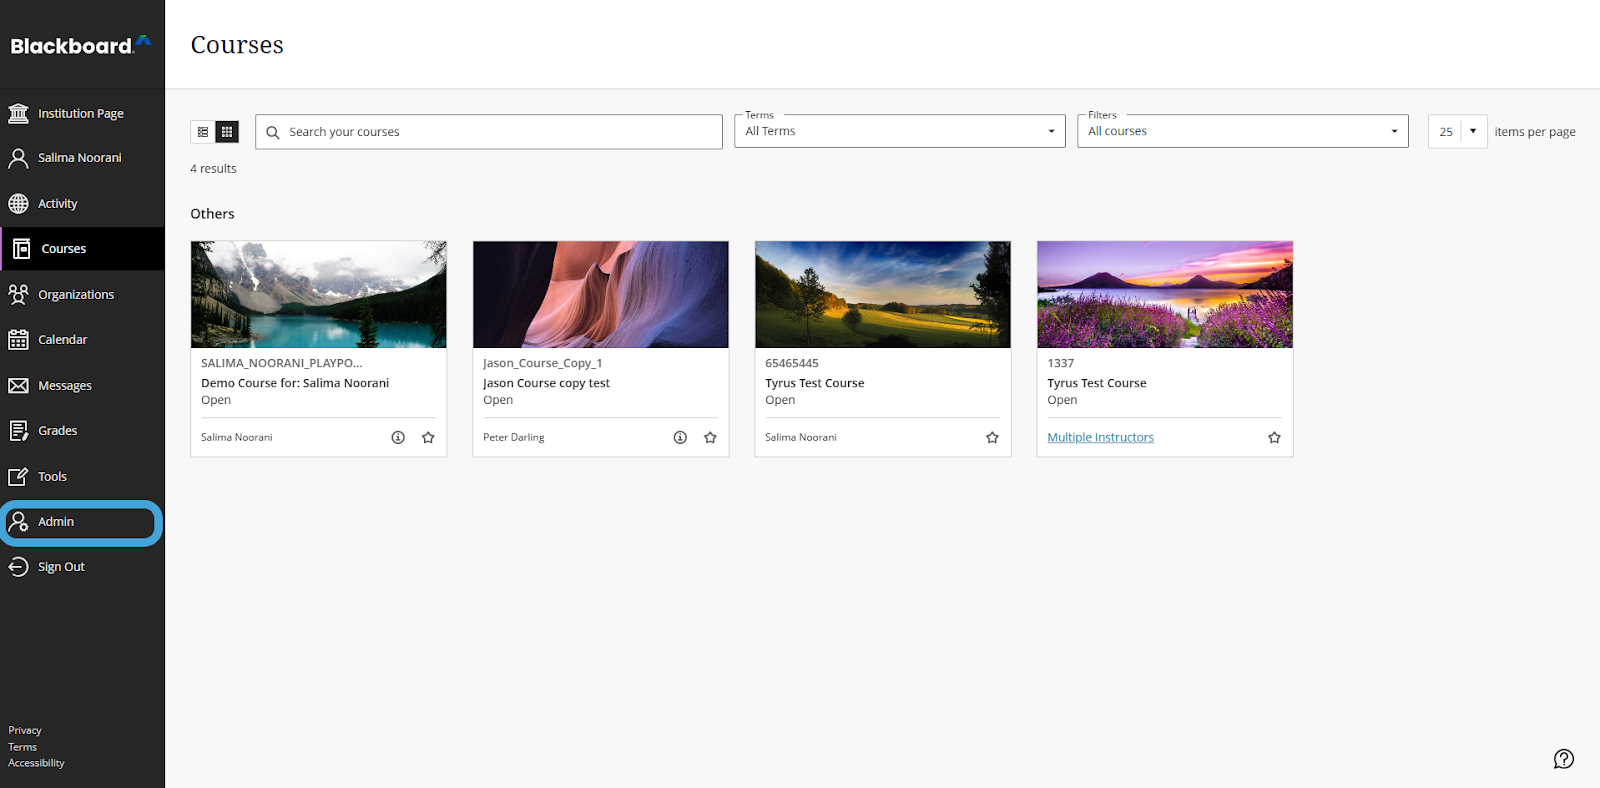
Task: Open the purple flowers course thumbnail
Action: tap(1165, 294)
